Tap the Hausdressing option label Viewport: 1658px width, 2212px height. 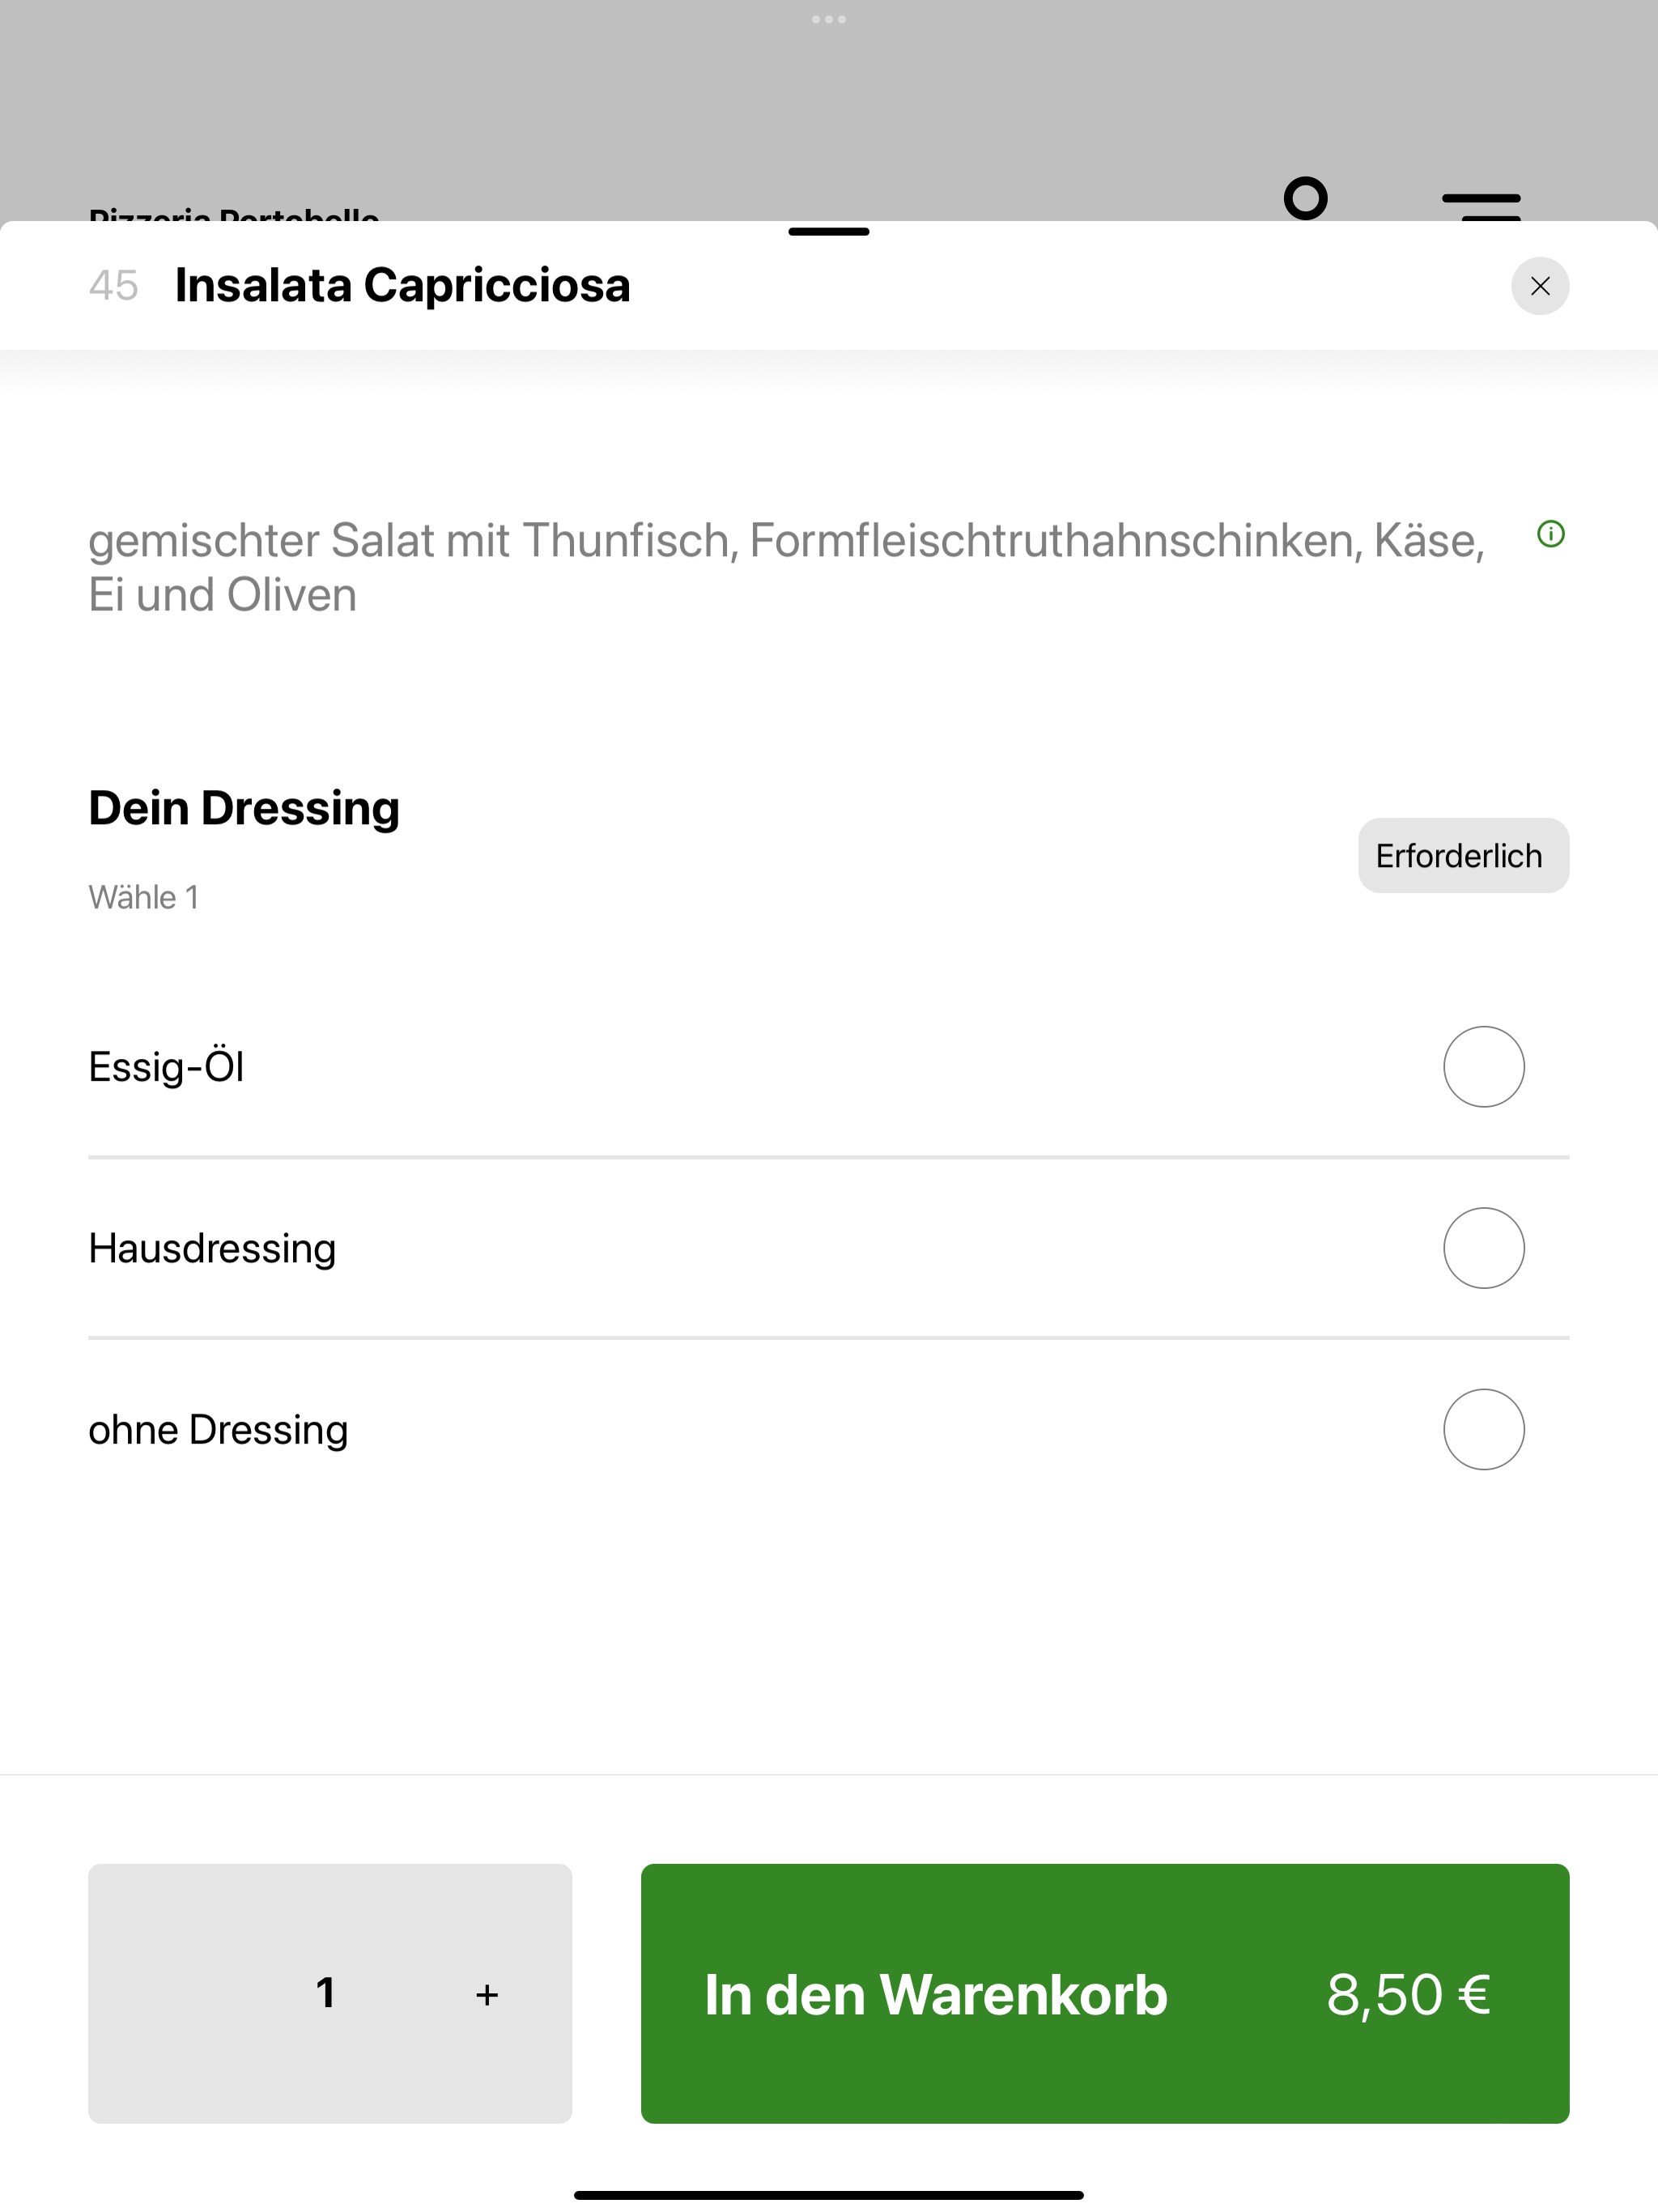(212, 1248)
